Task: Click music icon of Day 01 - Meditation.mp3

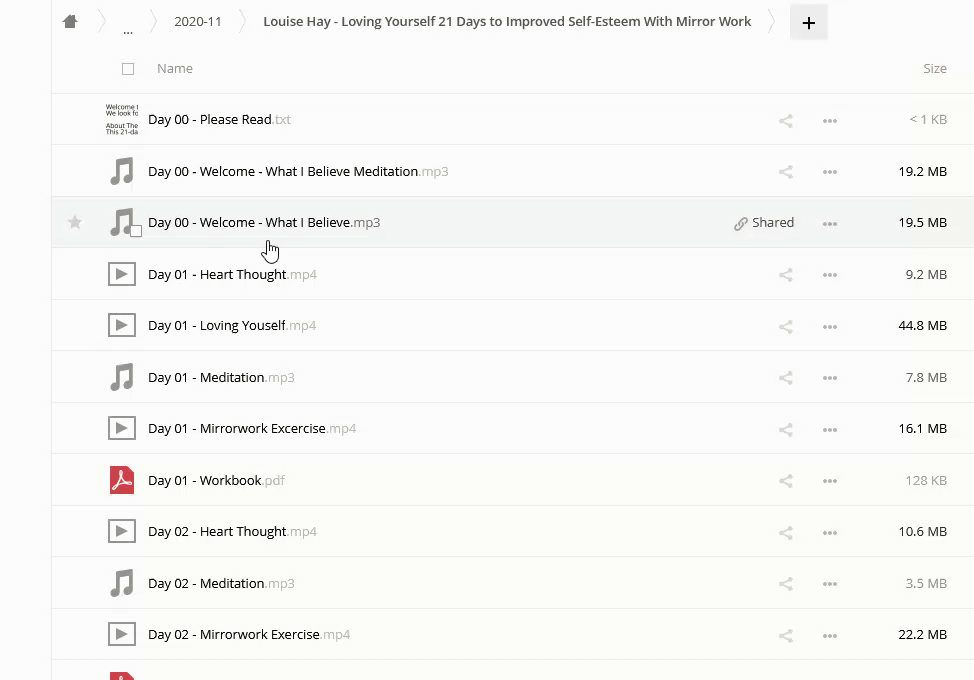Action: 122,377
